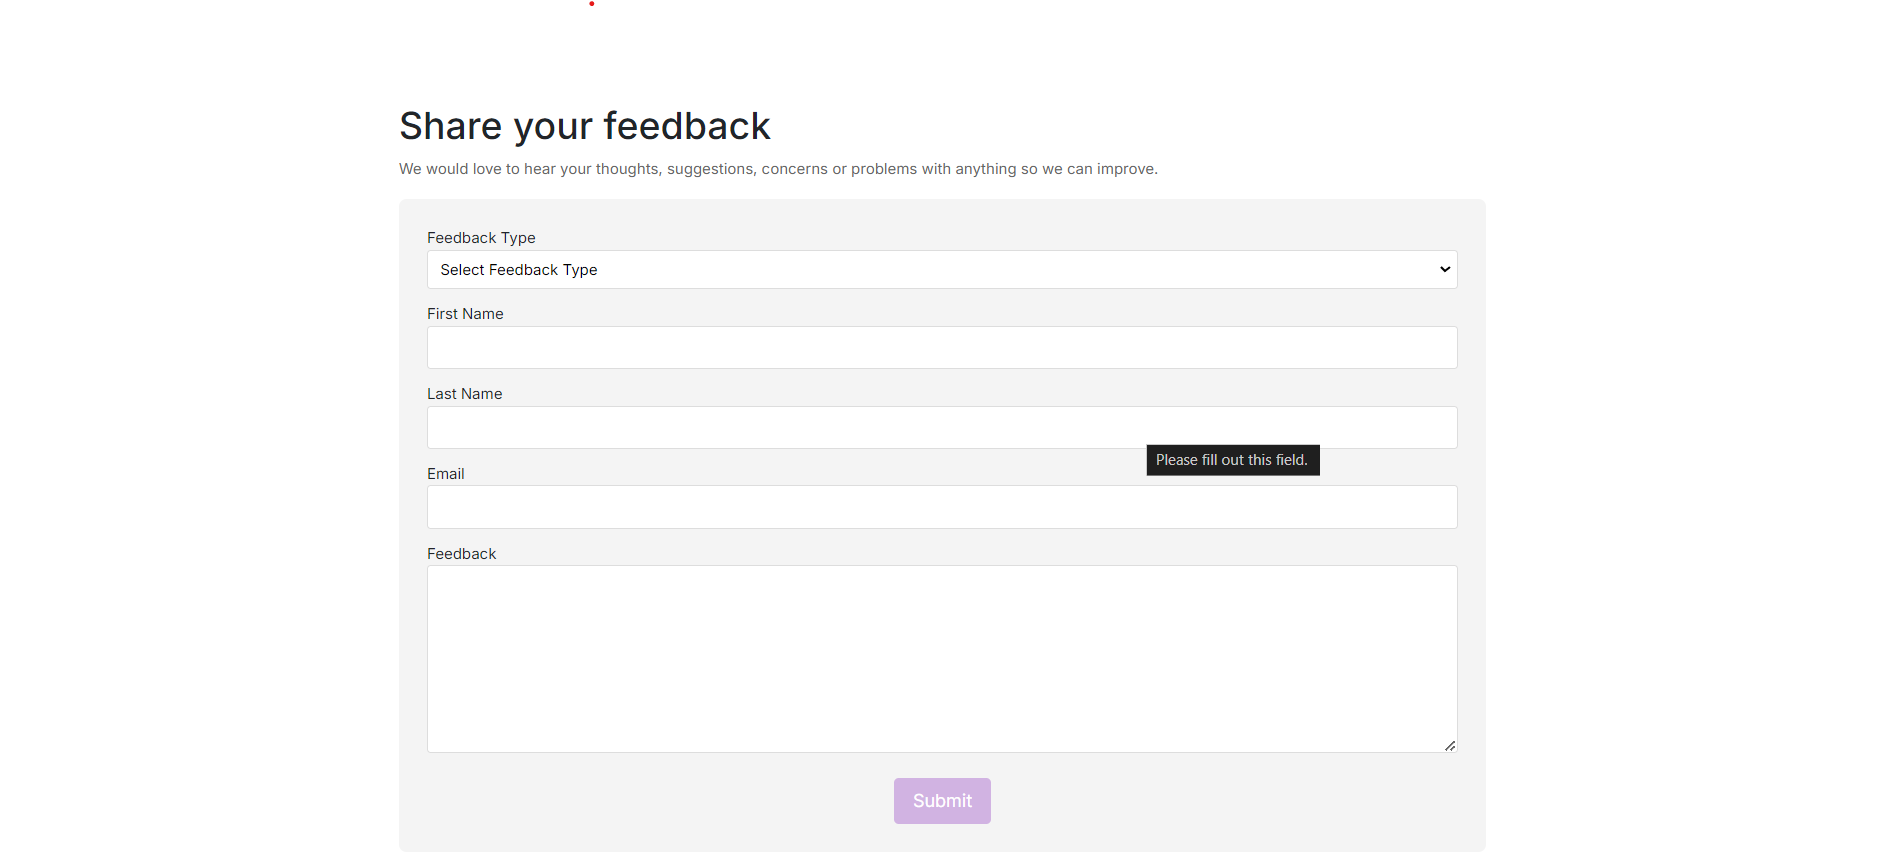Click the 'Please fill out this field' tooltip
The height and width of the screenshot is (868, 1887).
pos(1232,460)
